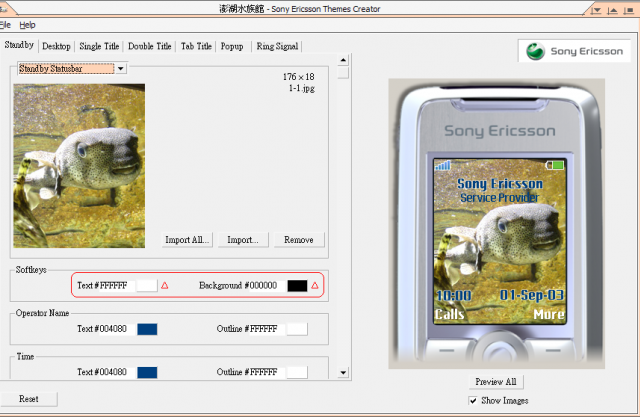Open Operator Name Text blue color swatch

point(147,329)
